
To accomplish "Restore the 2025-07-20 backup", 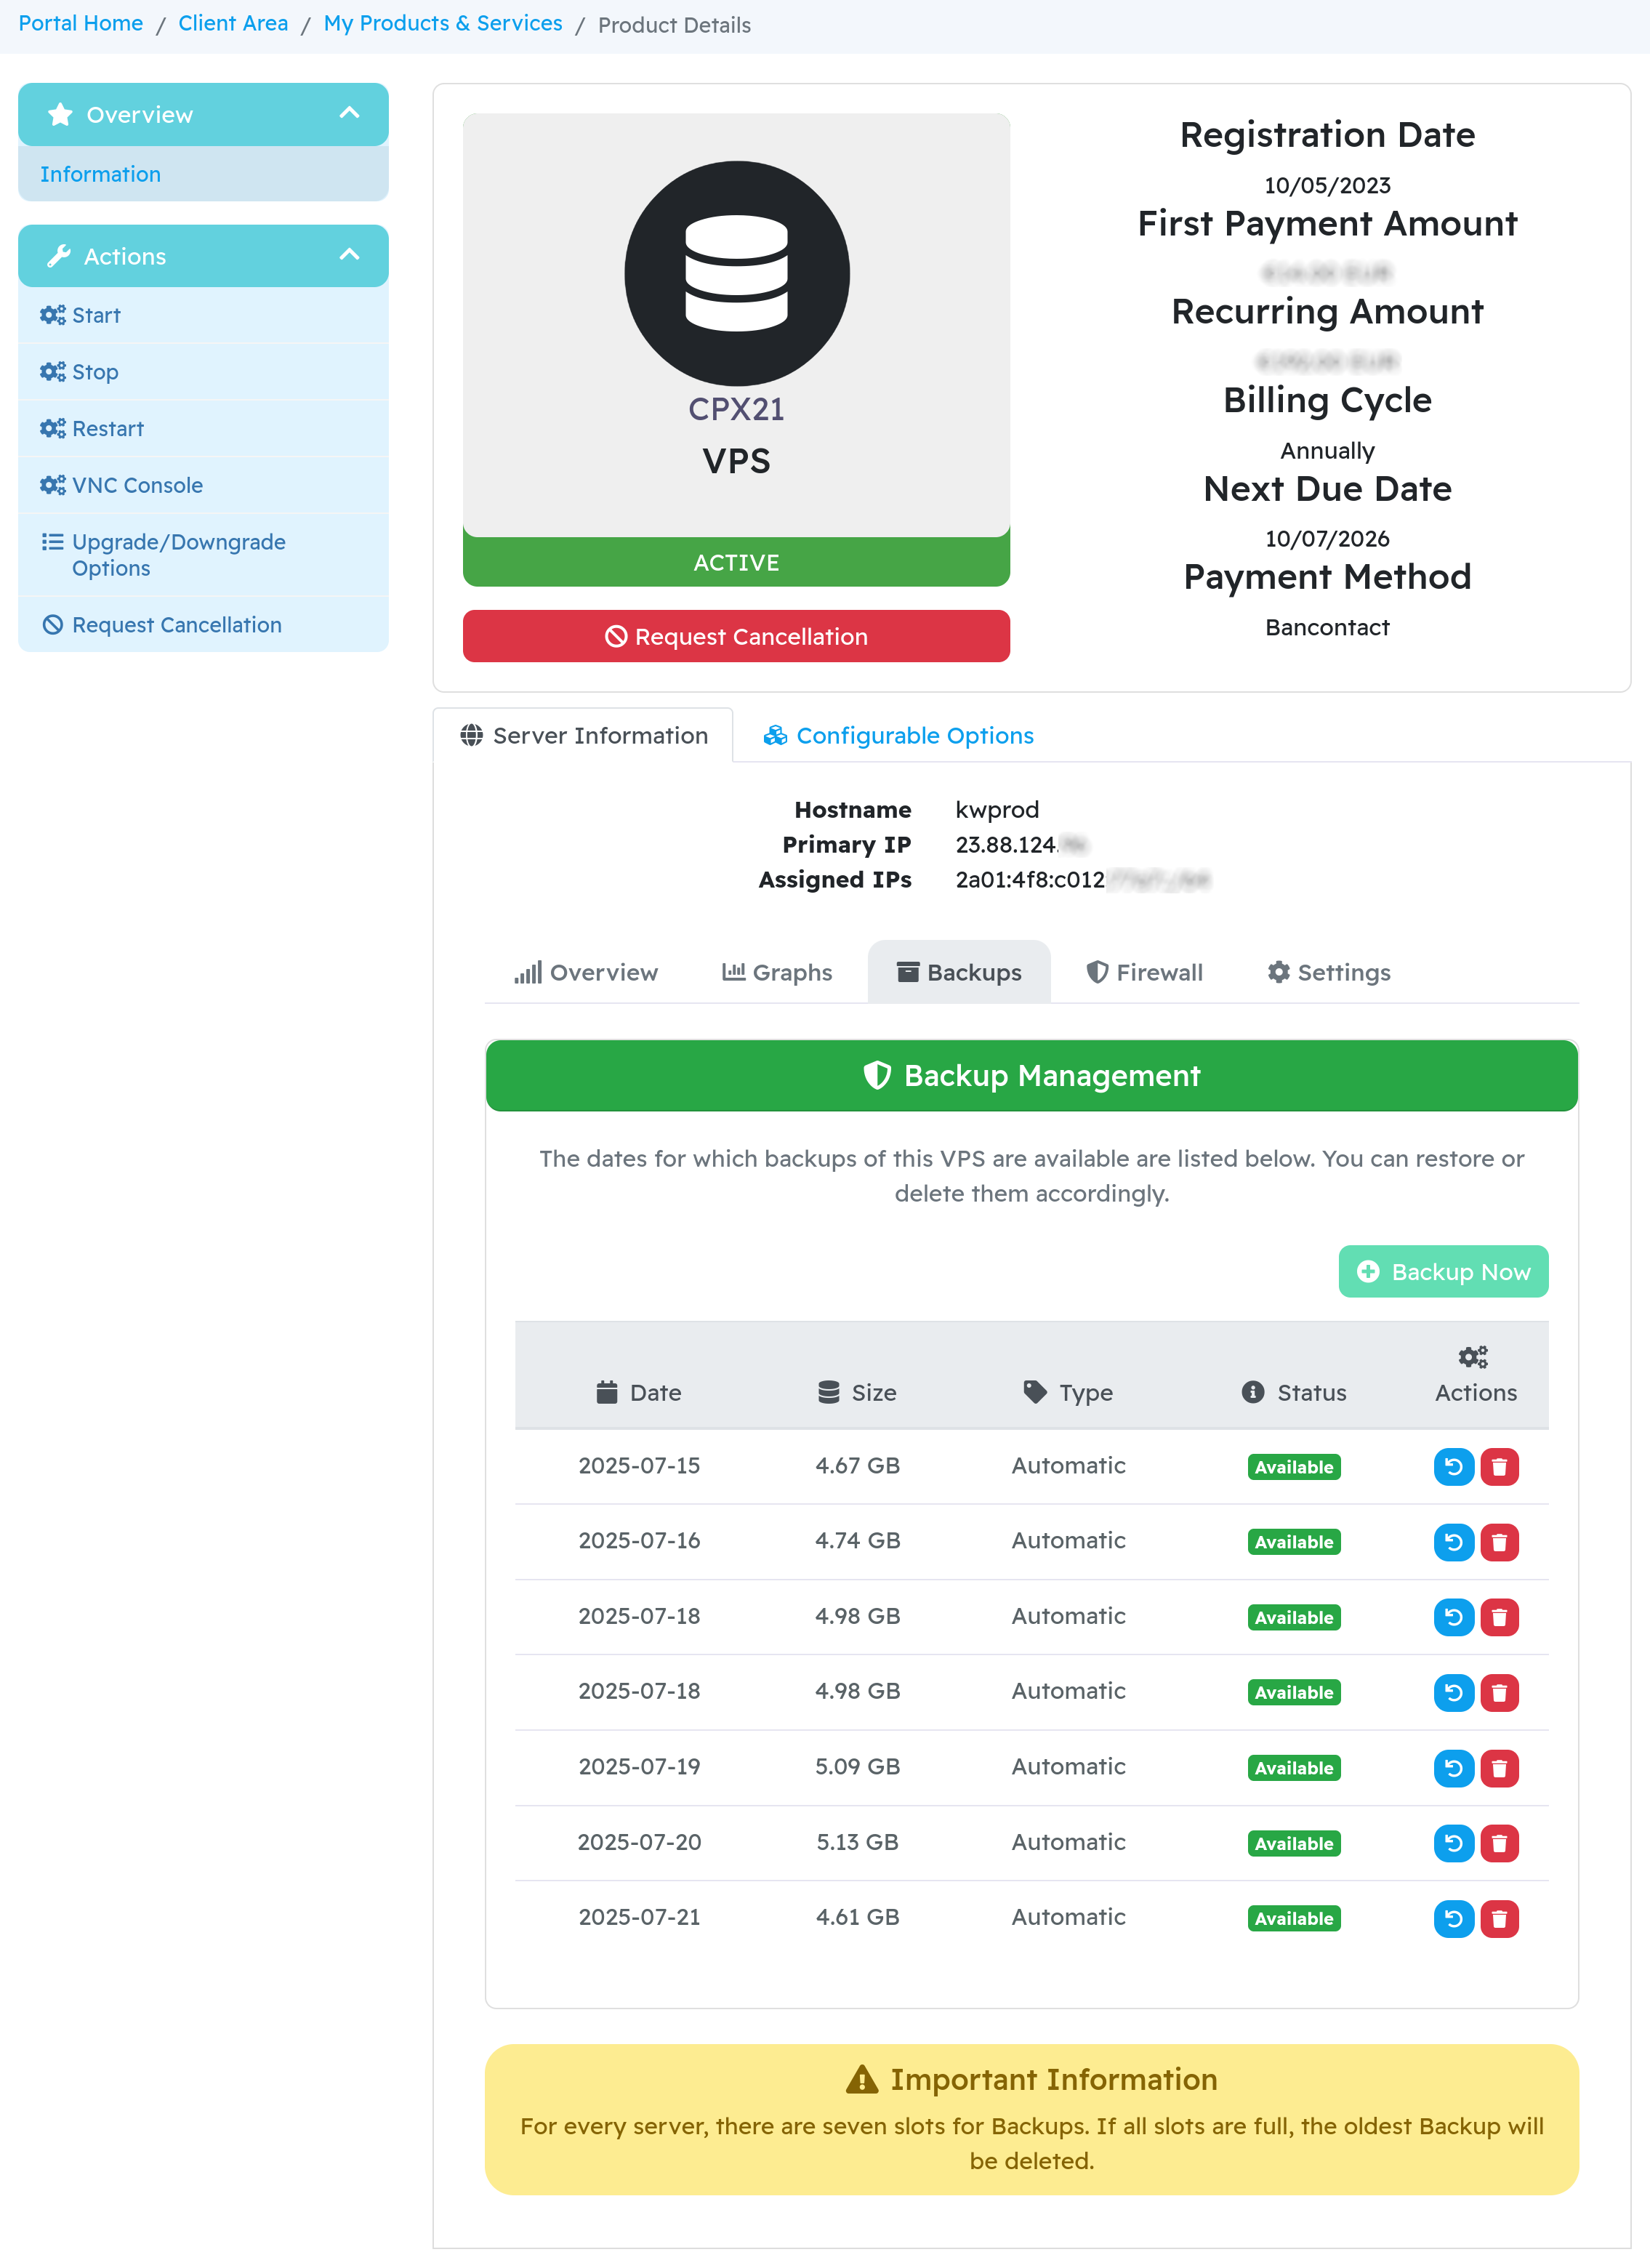I will point(1453,1842).
